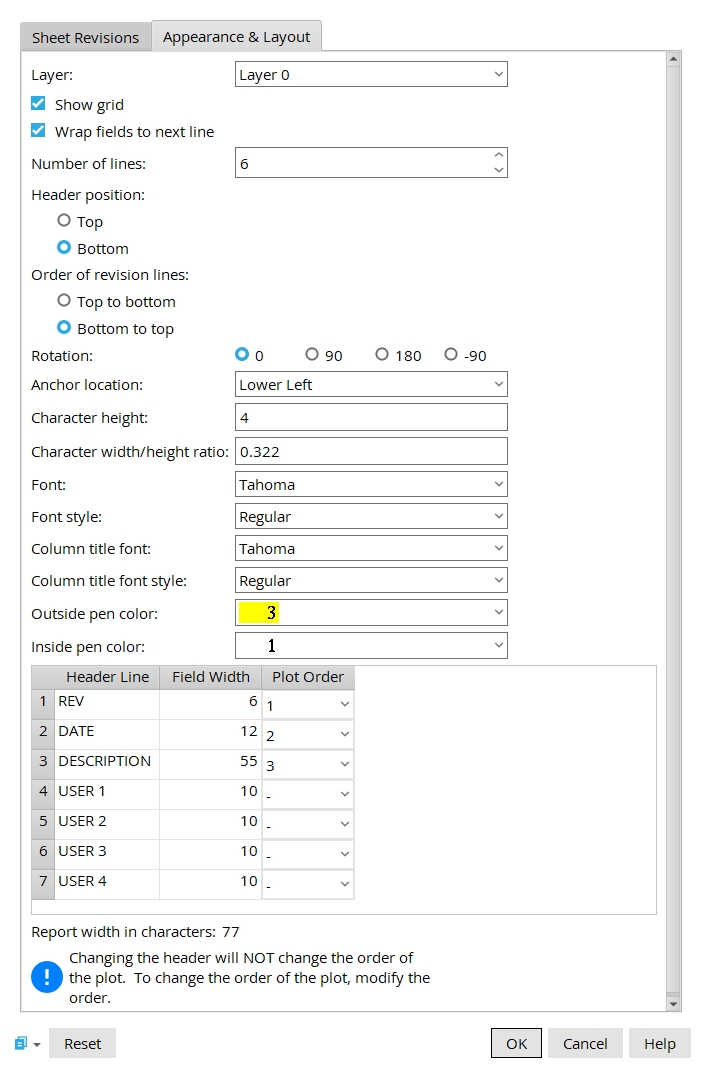This screenshot has height=1068, width=702.
Task: Uncheck the Show grid checkbox
Action: point(38,104)
